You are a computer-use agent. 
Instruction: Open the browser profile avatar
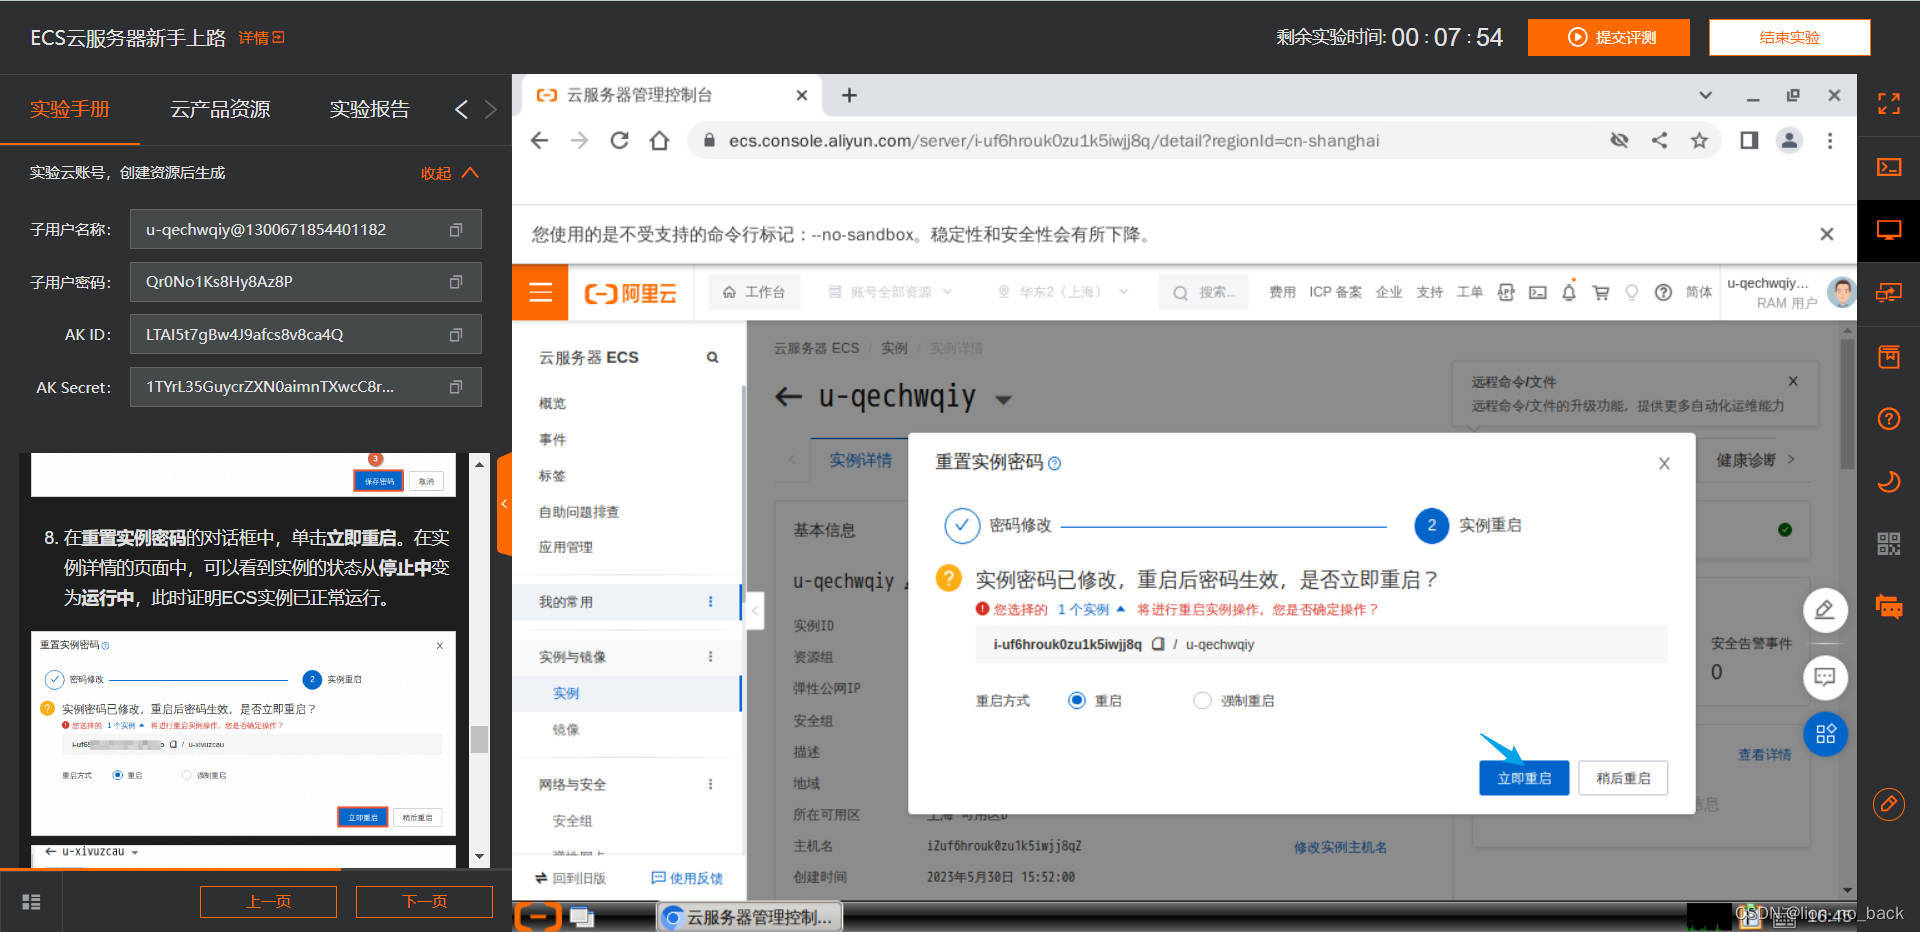[x=1789, y=141]
